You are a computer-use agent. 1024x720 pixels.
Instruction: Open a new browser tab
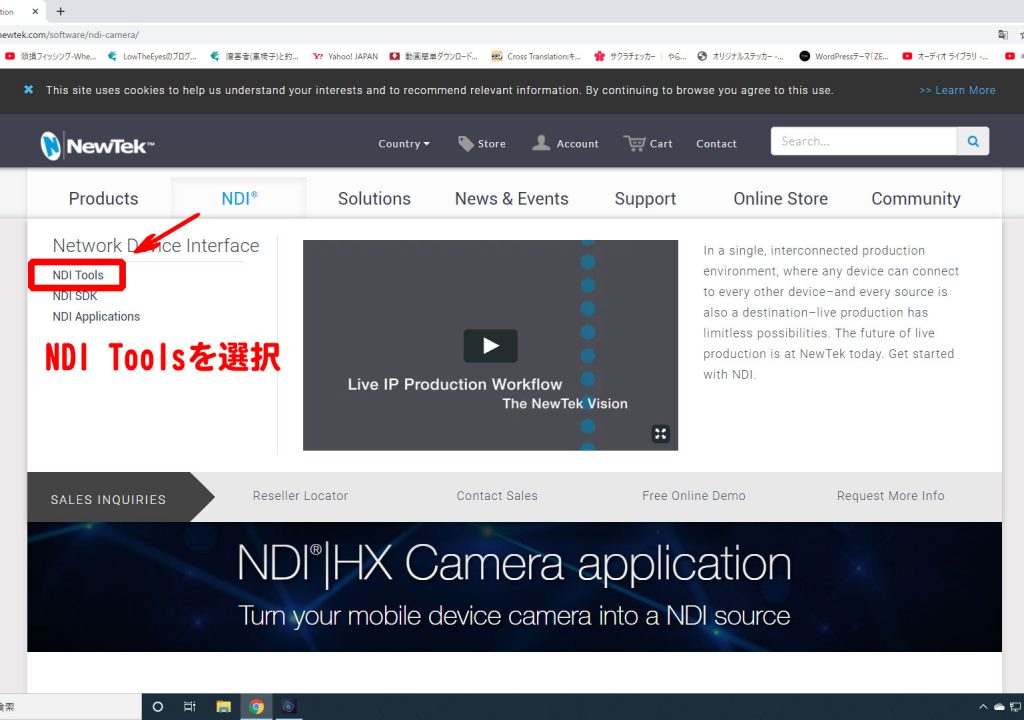click(x=60, y=11)
